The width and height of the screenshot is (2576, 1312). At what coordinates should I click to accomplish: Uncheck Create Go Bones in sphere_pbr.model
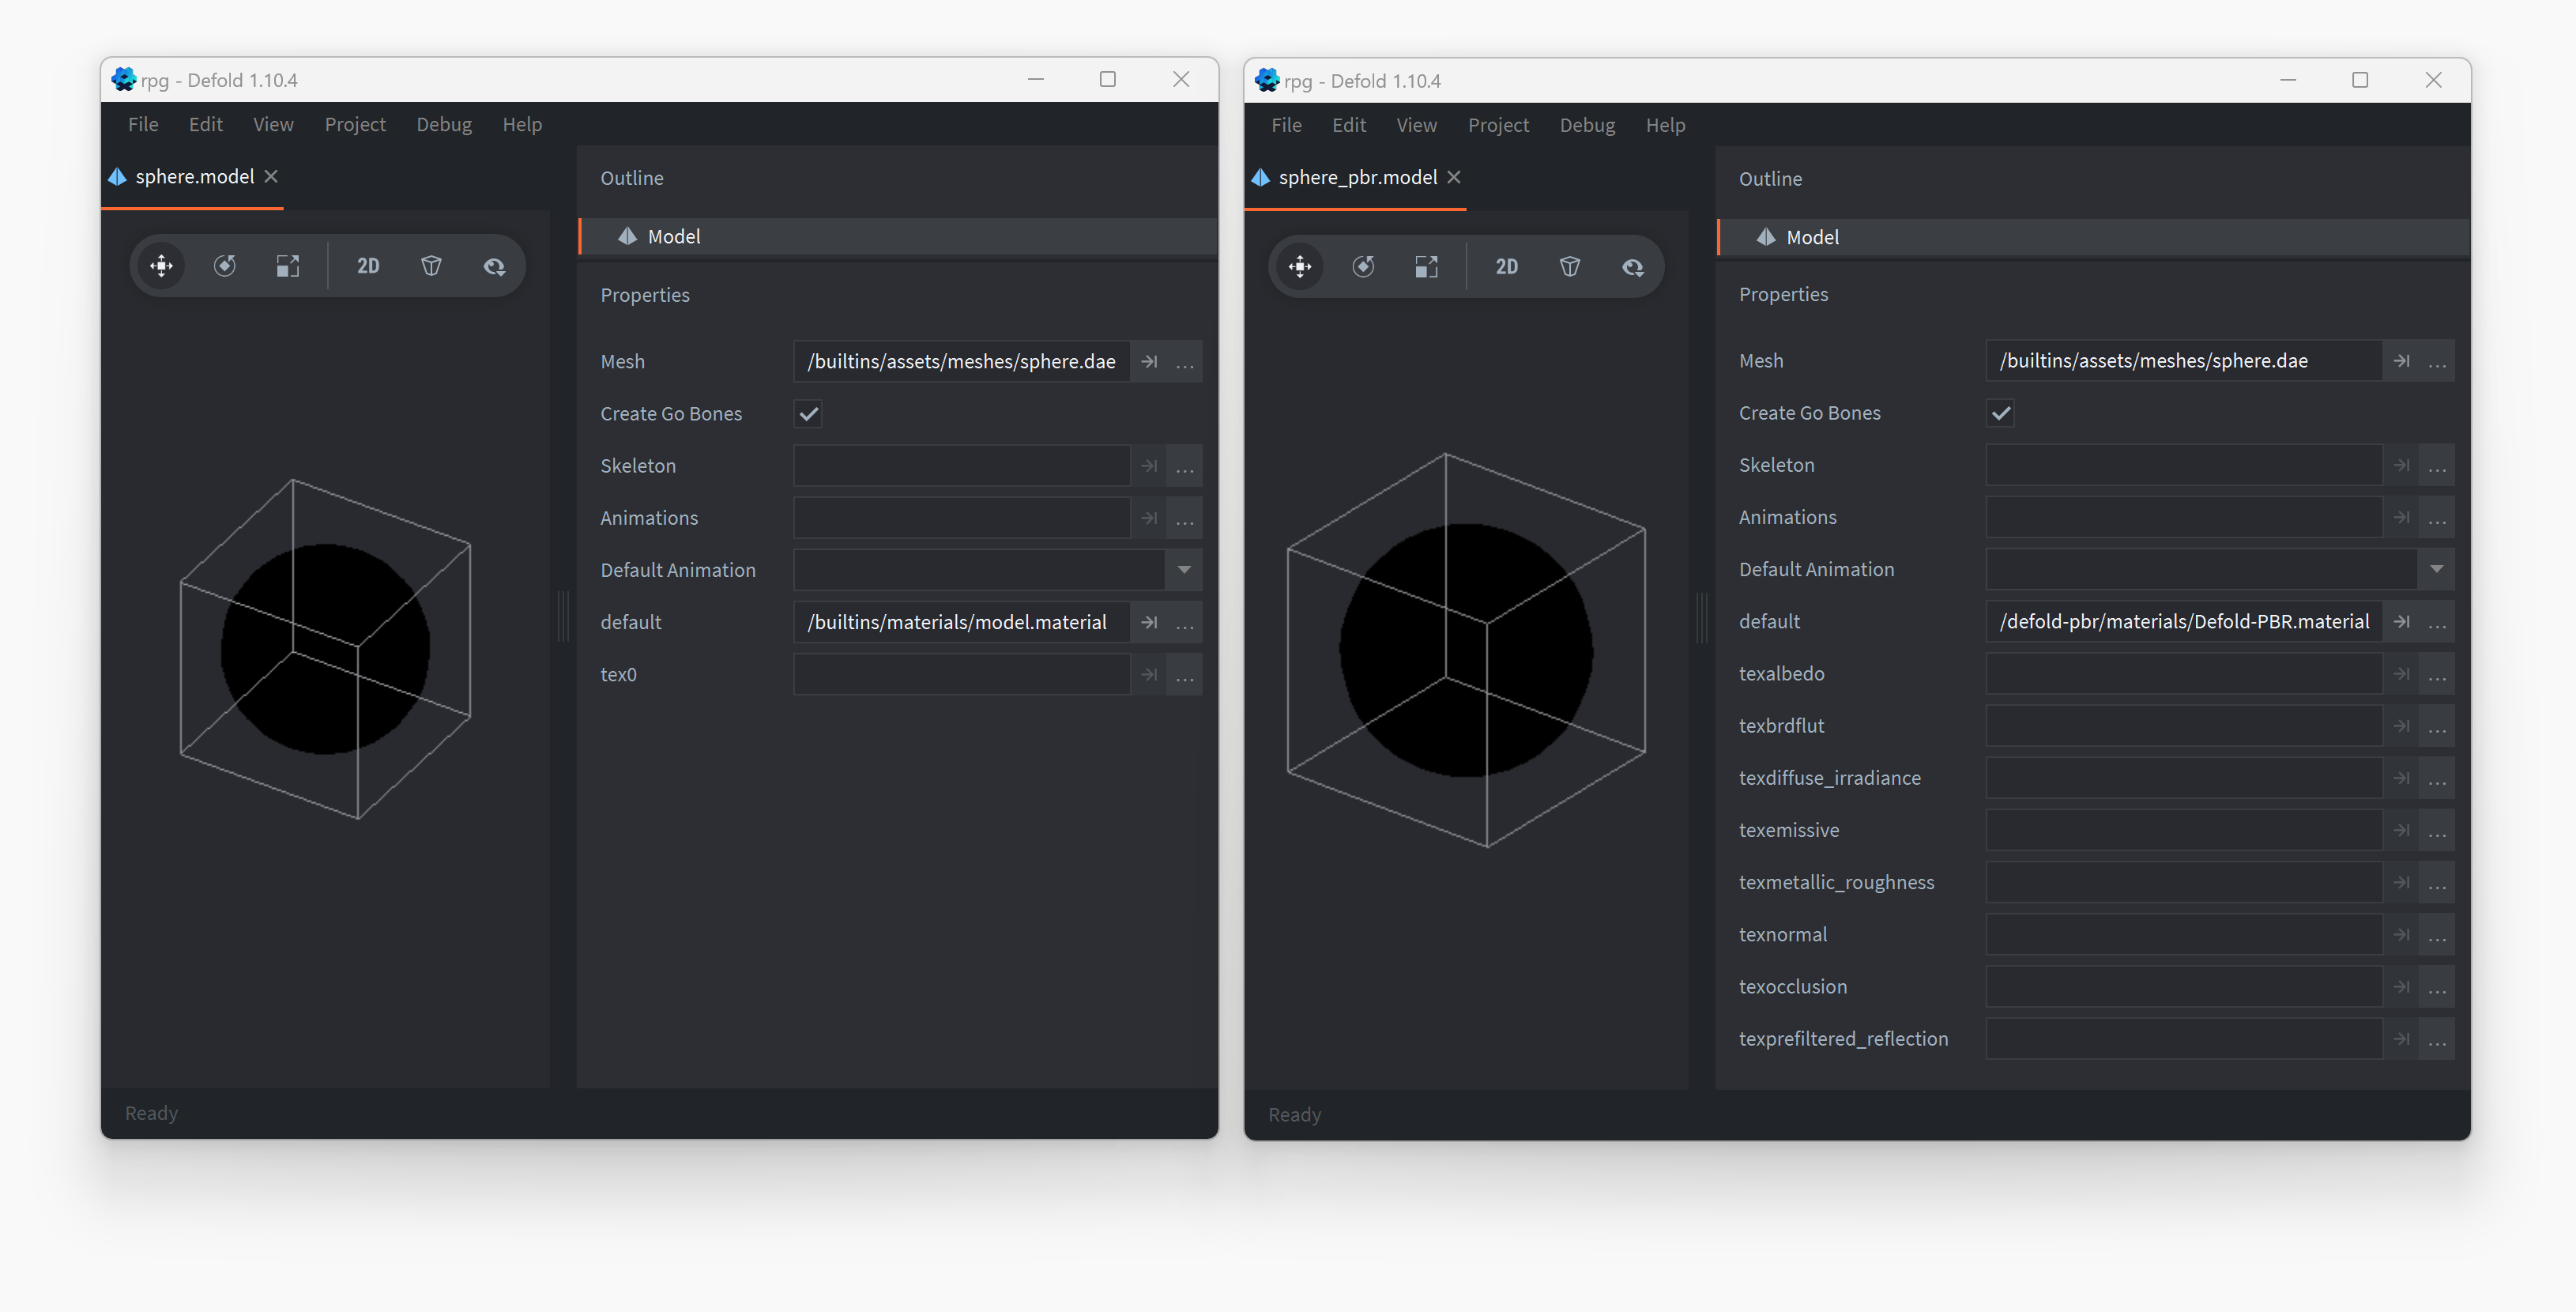coord(2000,413)
